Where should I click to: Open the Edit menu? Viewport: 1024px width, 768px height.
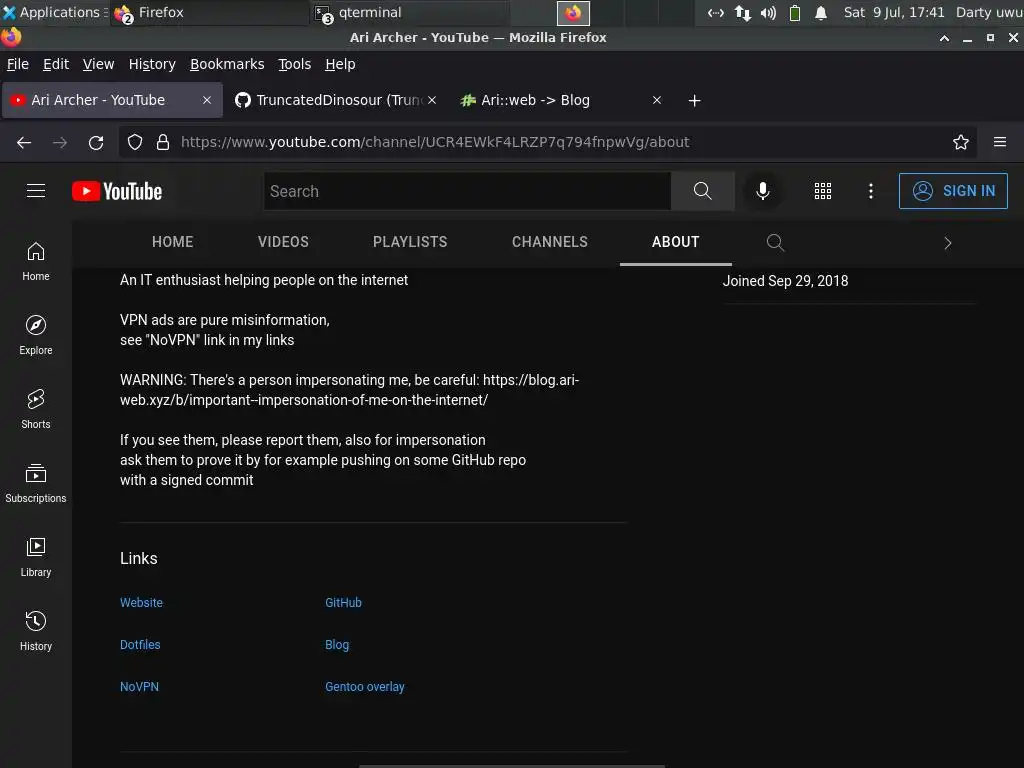point(56,64)
